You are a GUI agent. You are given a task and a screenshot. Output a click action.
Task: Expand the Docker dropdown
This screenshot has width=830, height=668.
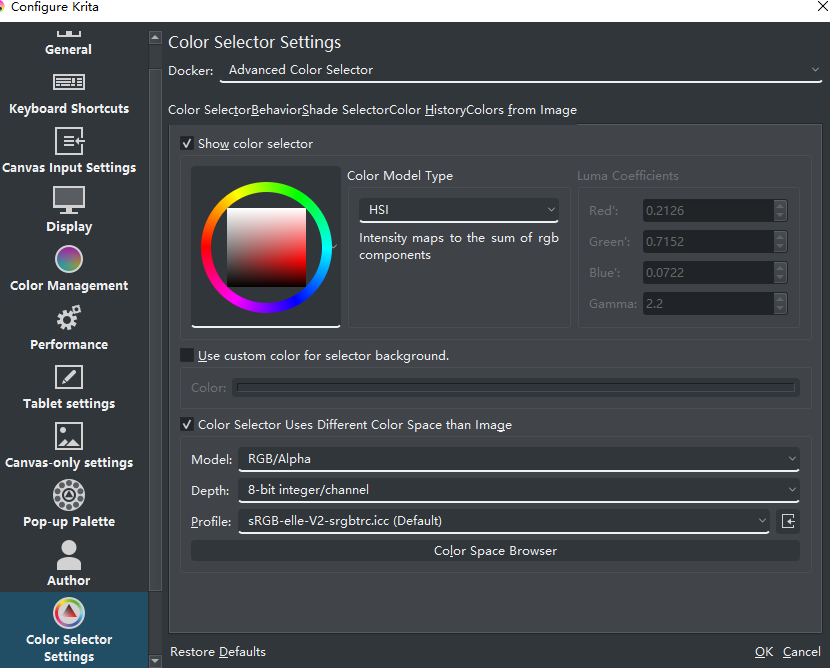coord(521,70)
